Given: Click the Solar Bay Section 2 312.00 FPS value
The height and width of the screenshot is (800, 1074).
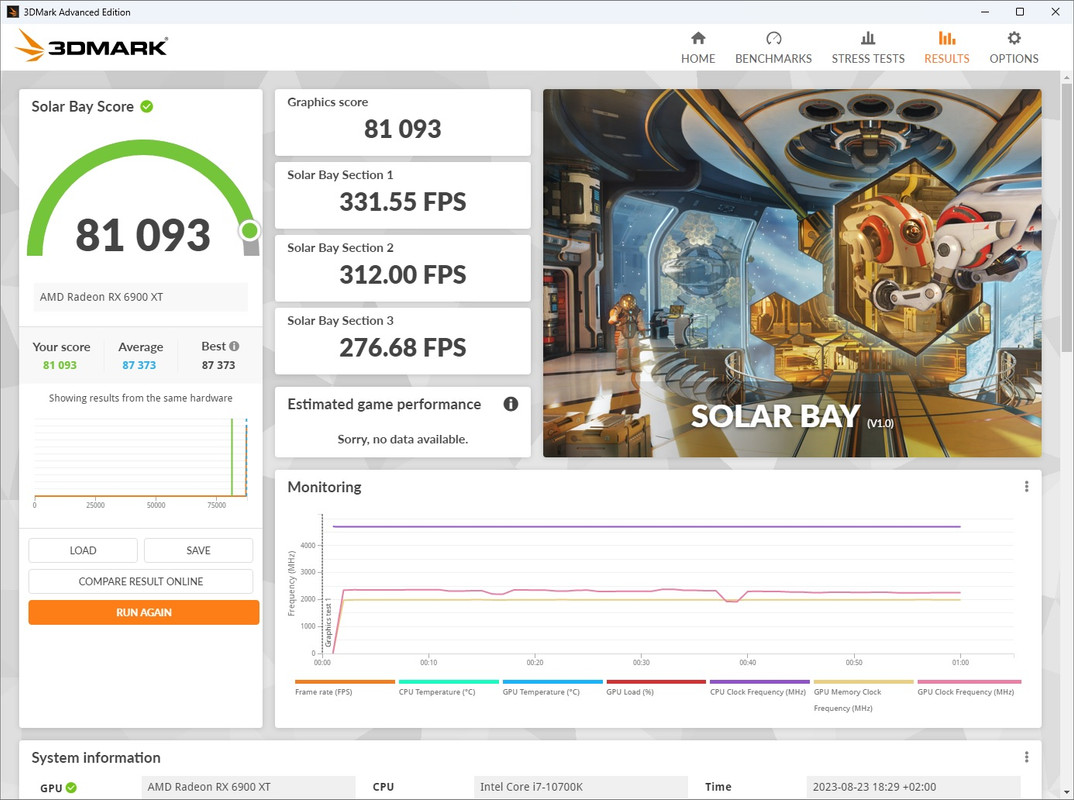Looking at the screenshot, I should [x=403, y=275].
